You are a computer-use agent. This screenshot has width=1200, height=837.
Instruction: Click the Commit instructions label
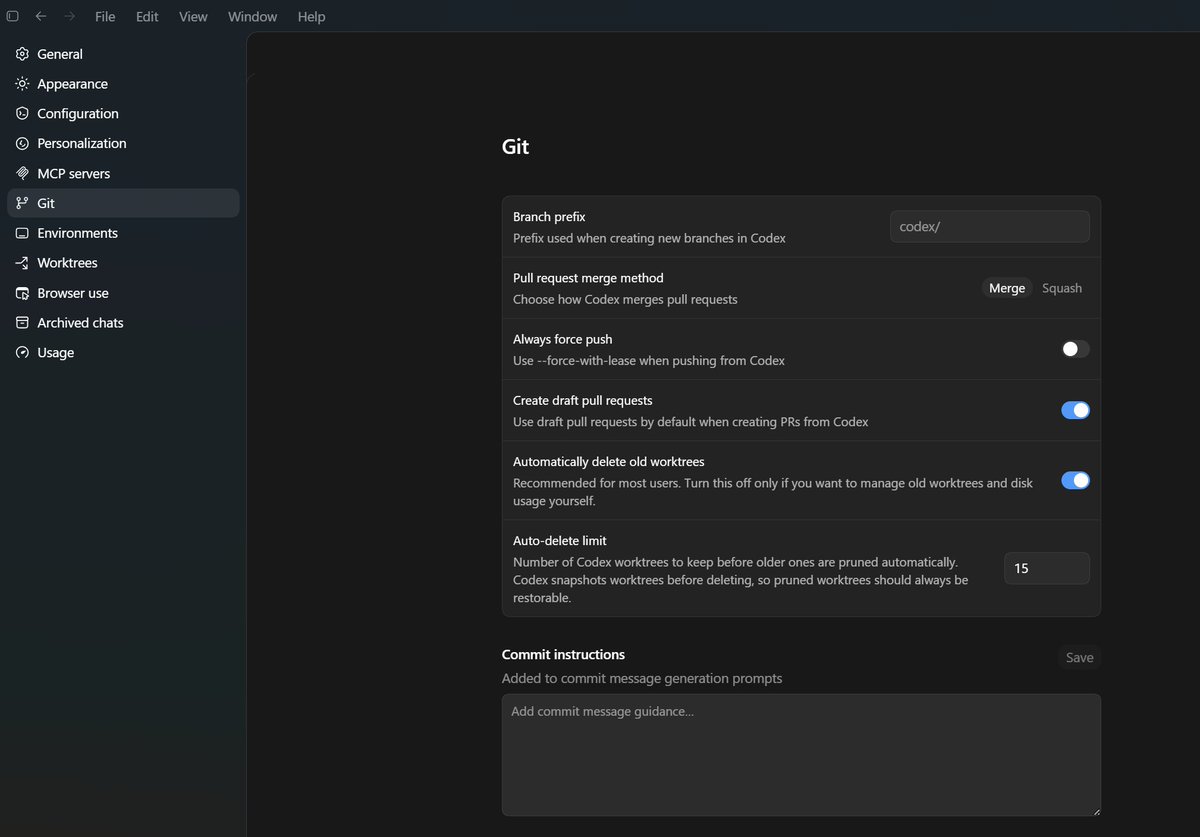tap(563, 654)
